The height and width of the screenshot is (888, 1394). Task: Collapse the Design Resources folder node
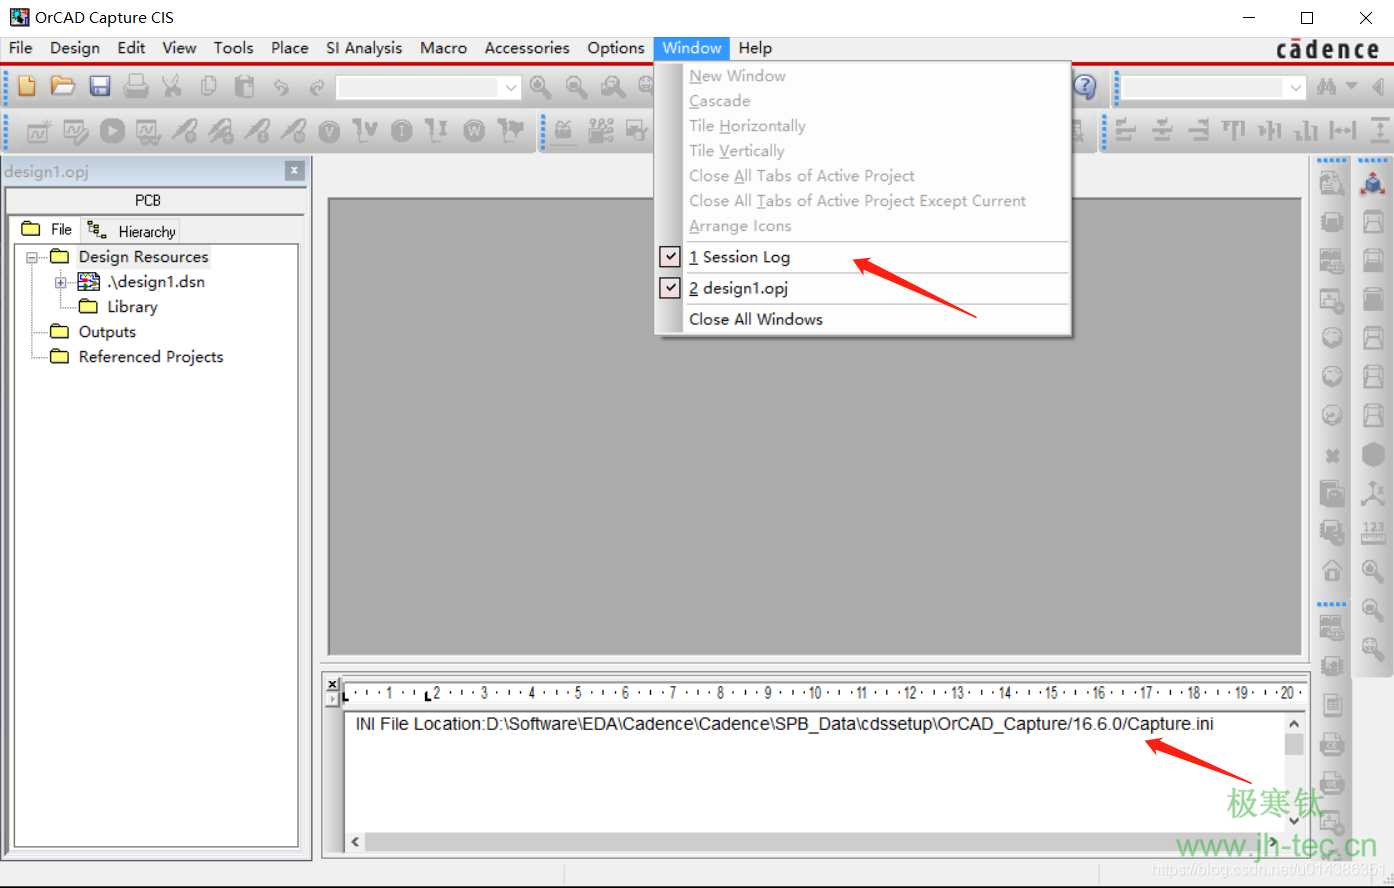[x=32, y=257]
